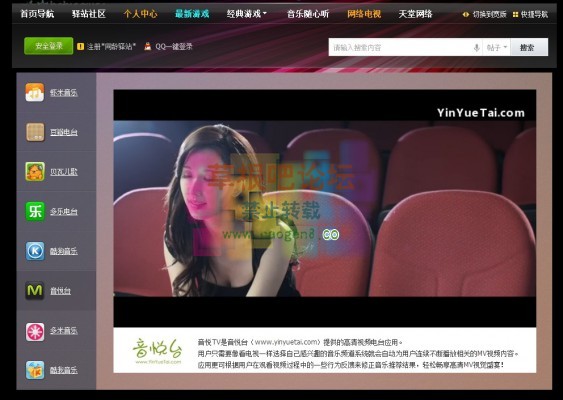Click the YinYueTai video player area

(325, 208)
